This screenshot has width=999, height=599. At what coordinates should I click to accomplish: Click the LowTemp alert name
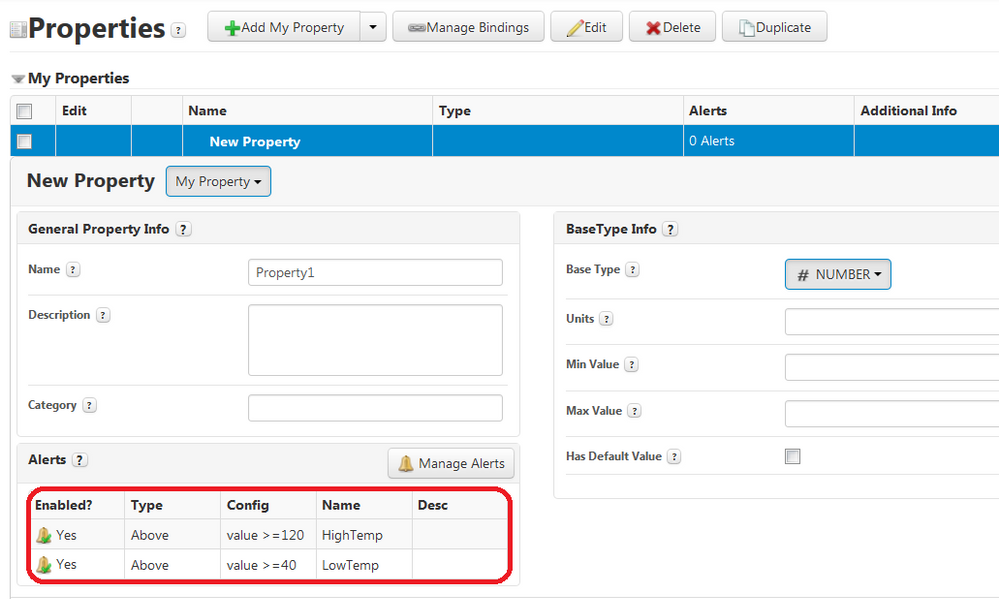[350, 565]
